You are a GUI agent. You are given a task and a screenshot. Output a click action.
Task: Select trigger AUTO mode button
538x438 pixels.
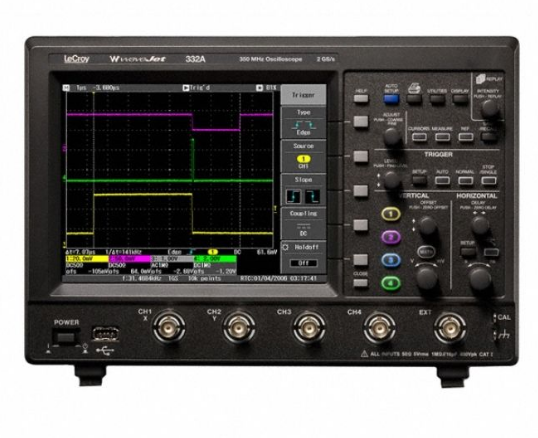442,180
